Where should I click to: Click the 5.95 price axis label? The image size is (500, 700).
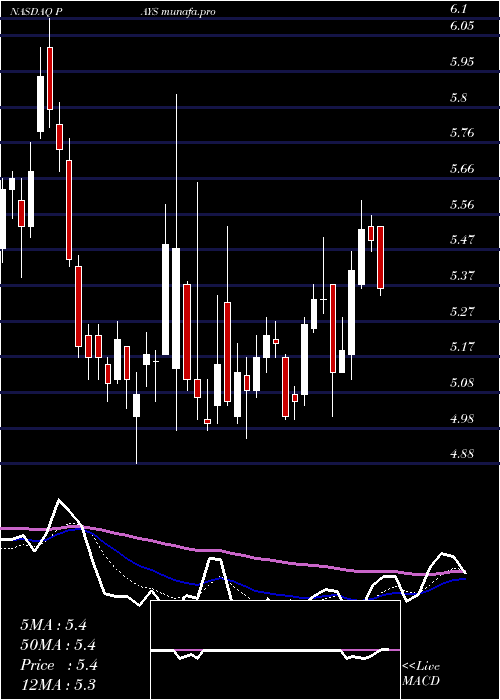coord(462,62)
